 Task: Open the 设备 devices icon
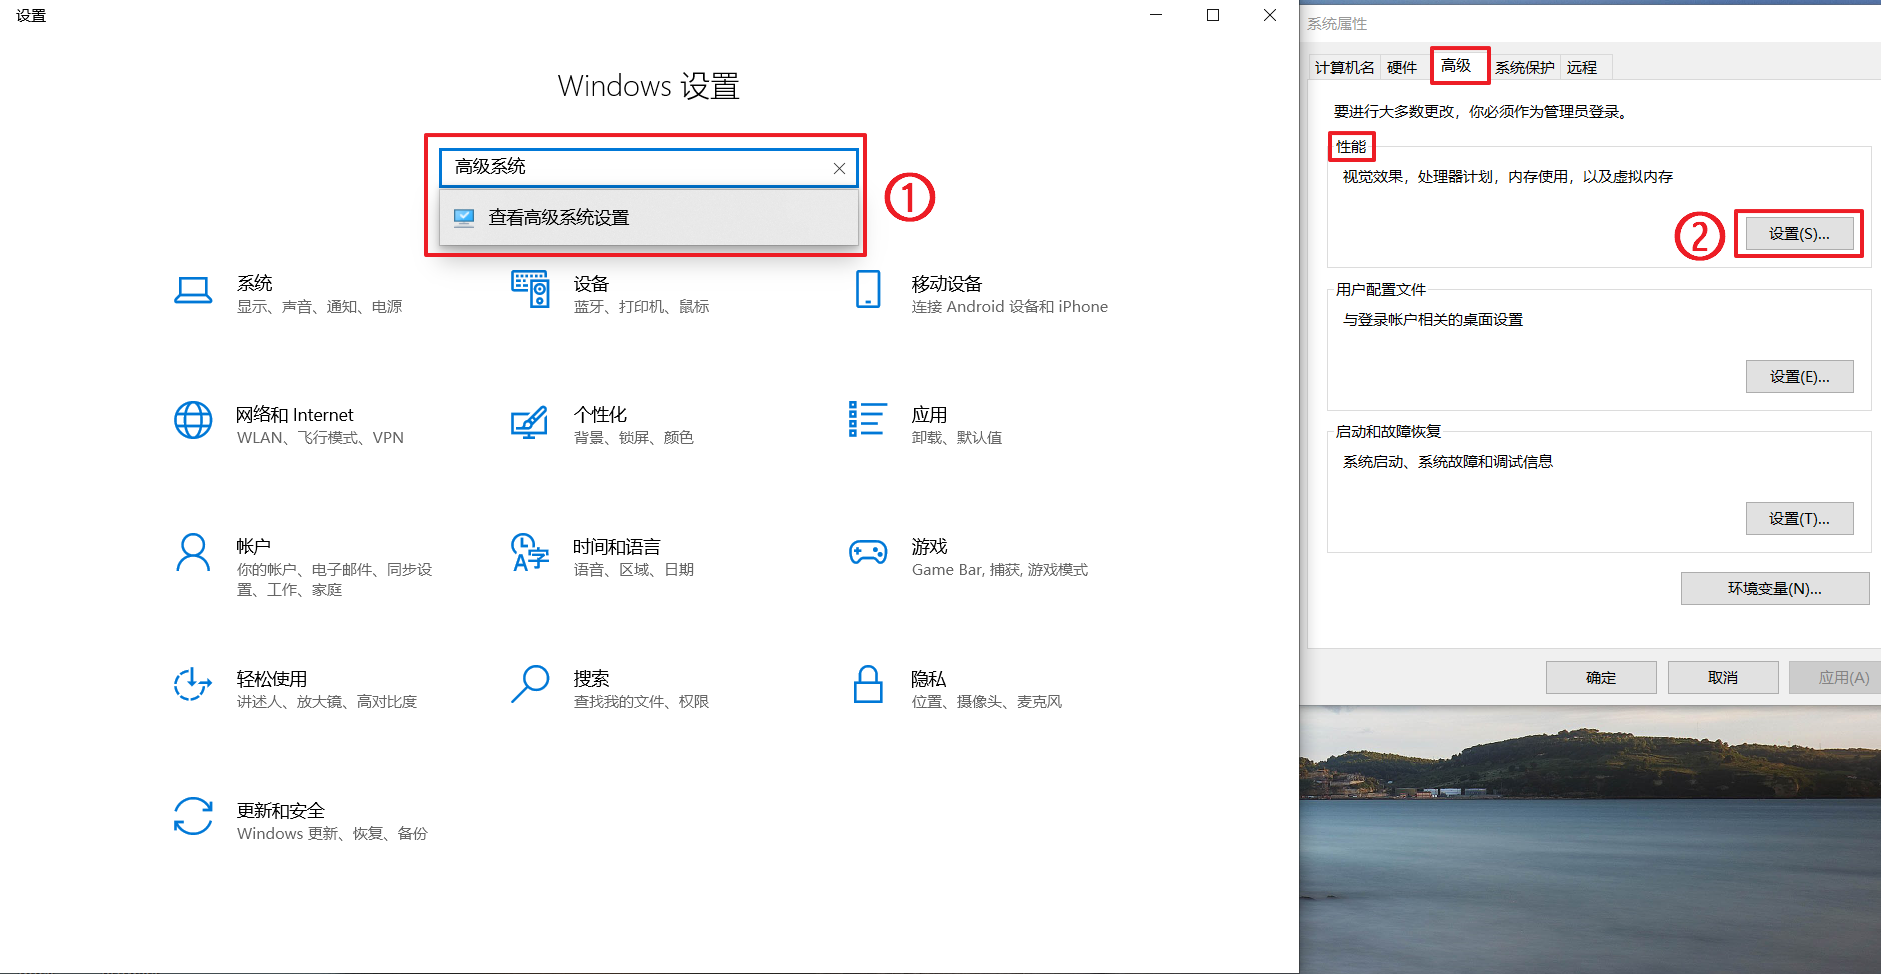530,289
